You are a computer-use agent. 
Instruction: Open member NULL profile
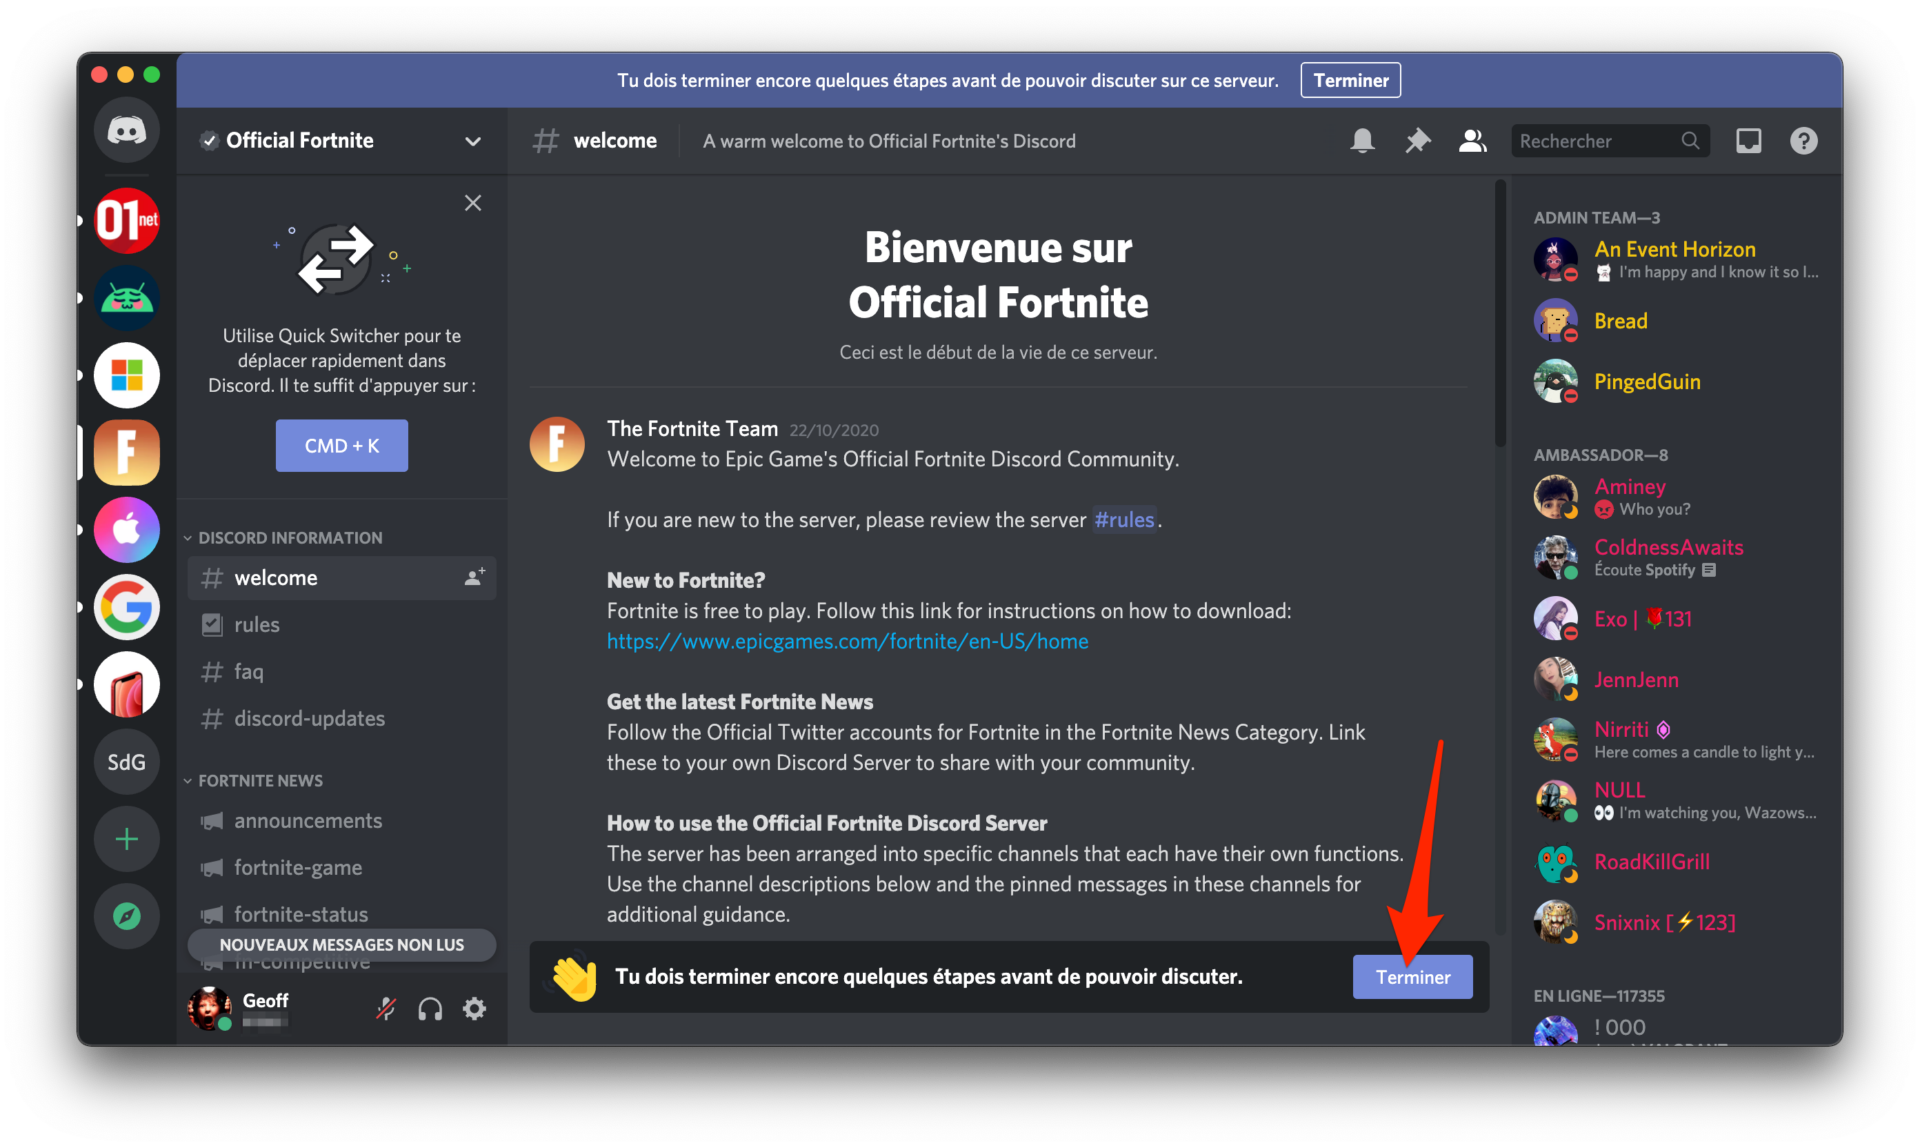[1677, 800]
